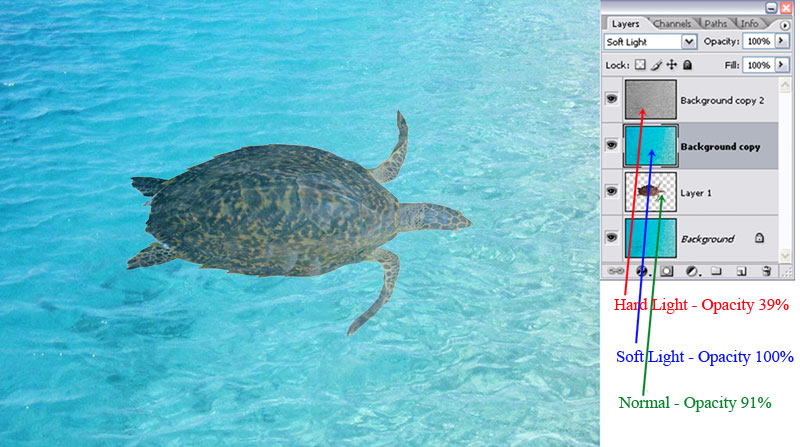Viewport: 800px width, 447px height.
Task: Open the Layers panel flyout menu
Action: [x=785, y=24]
